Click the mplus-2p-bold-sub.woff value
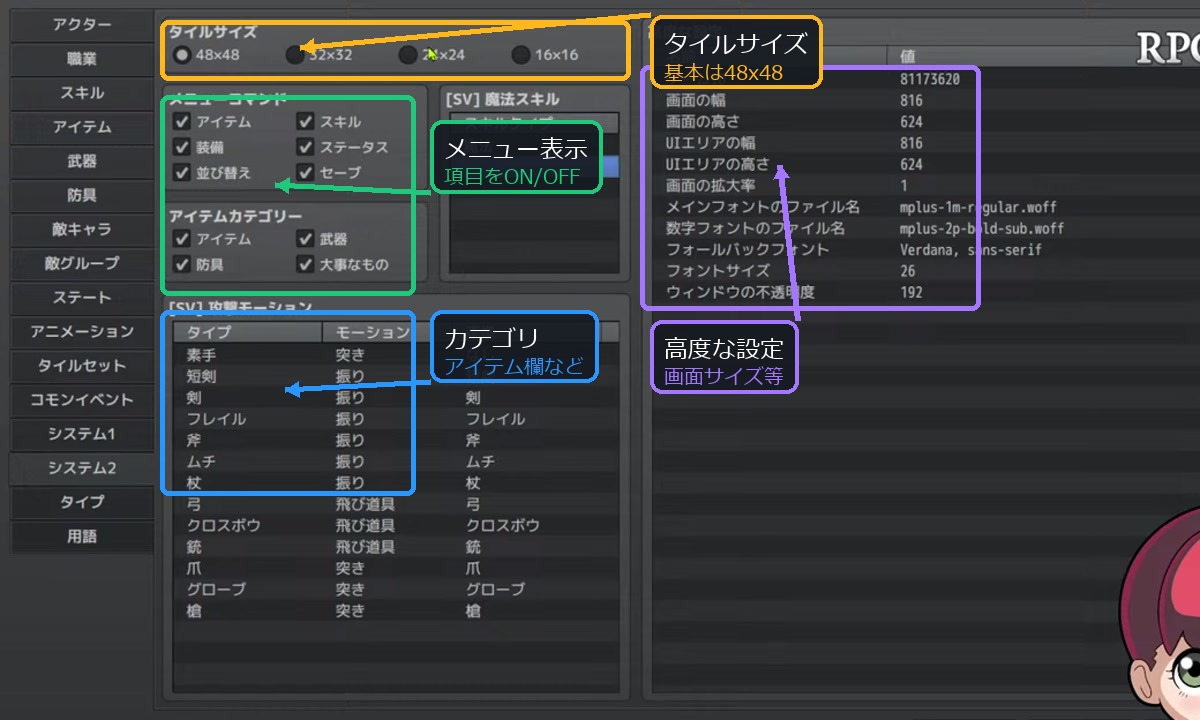The width and height of the screenshot is (1200, 720). (982, 228)
